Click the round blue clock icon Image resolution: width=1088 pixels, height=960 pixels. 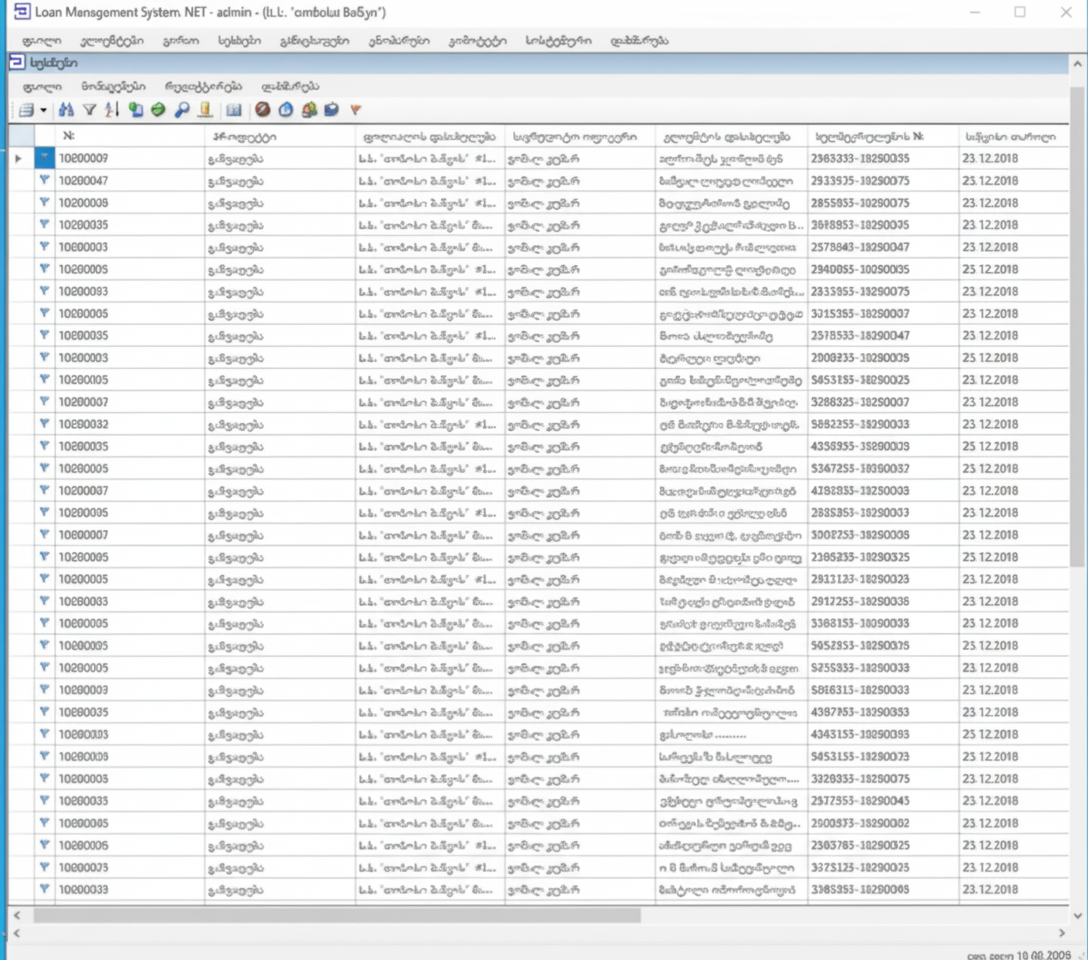coord(286,110)
